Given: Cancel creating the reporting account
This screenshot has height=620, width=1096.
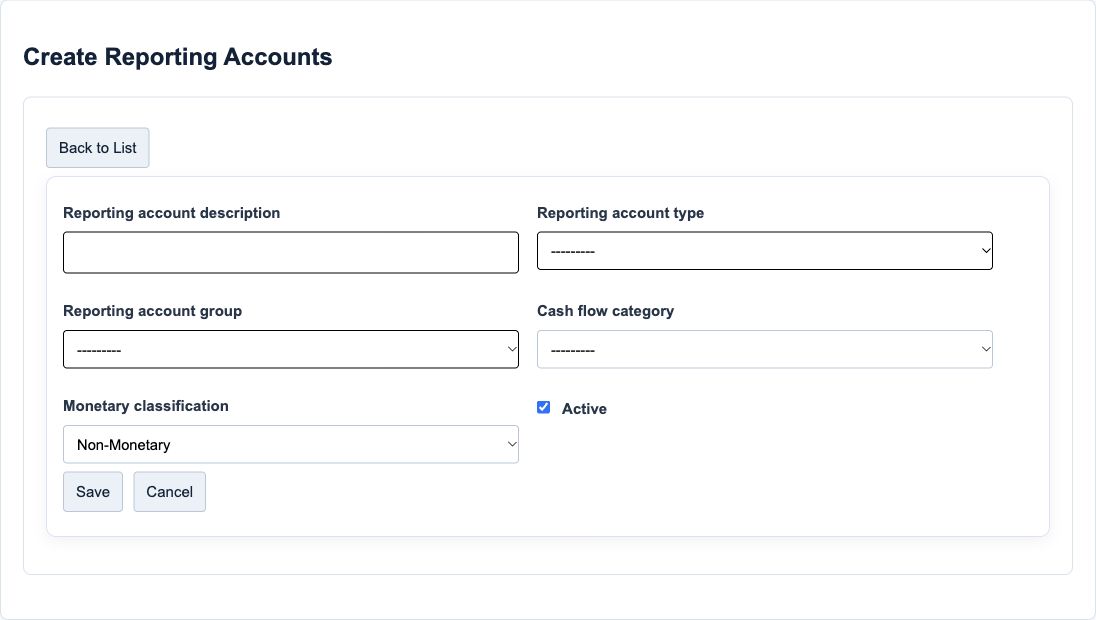Looking at the screenshot, I should tap(170, 491).
